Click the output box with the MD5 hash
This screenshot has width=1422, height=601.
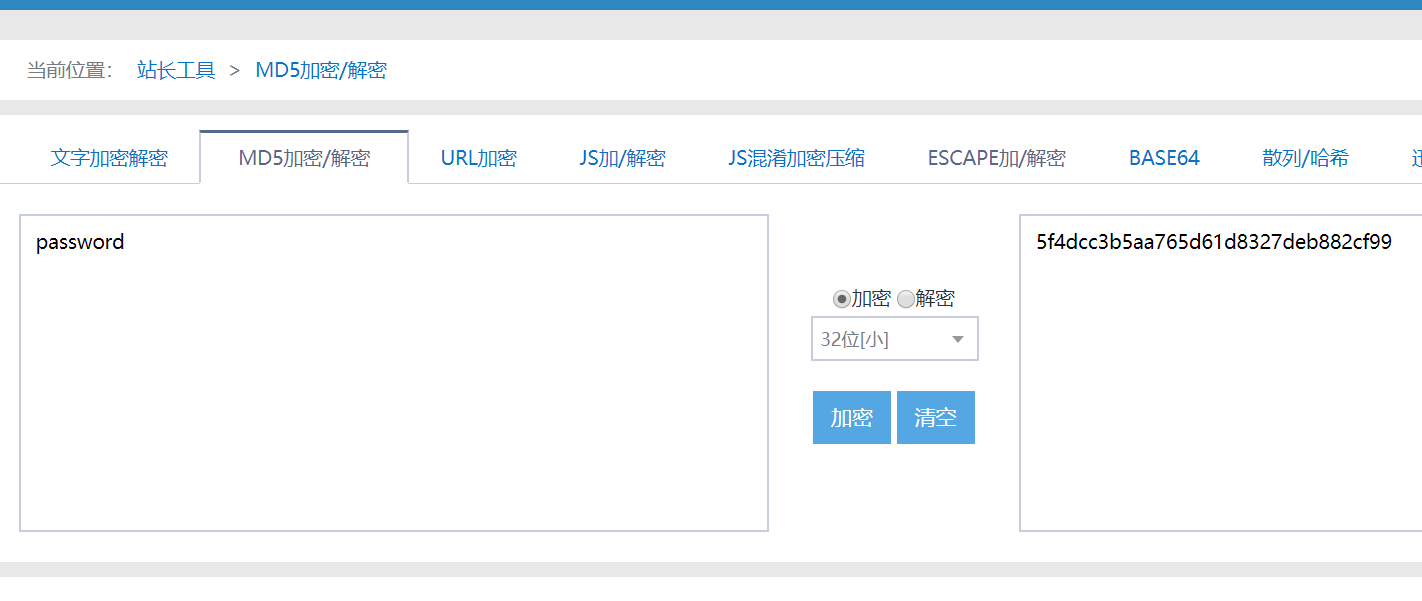click(x=1221, y=373)
